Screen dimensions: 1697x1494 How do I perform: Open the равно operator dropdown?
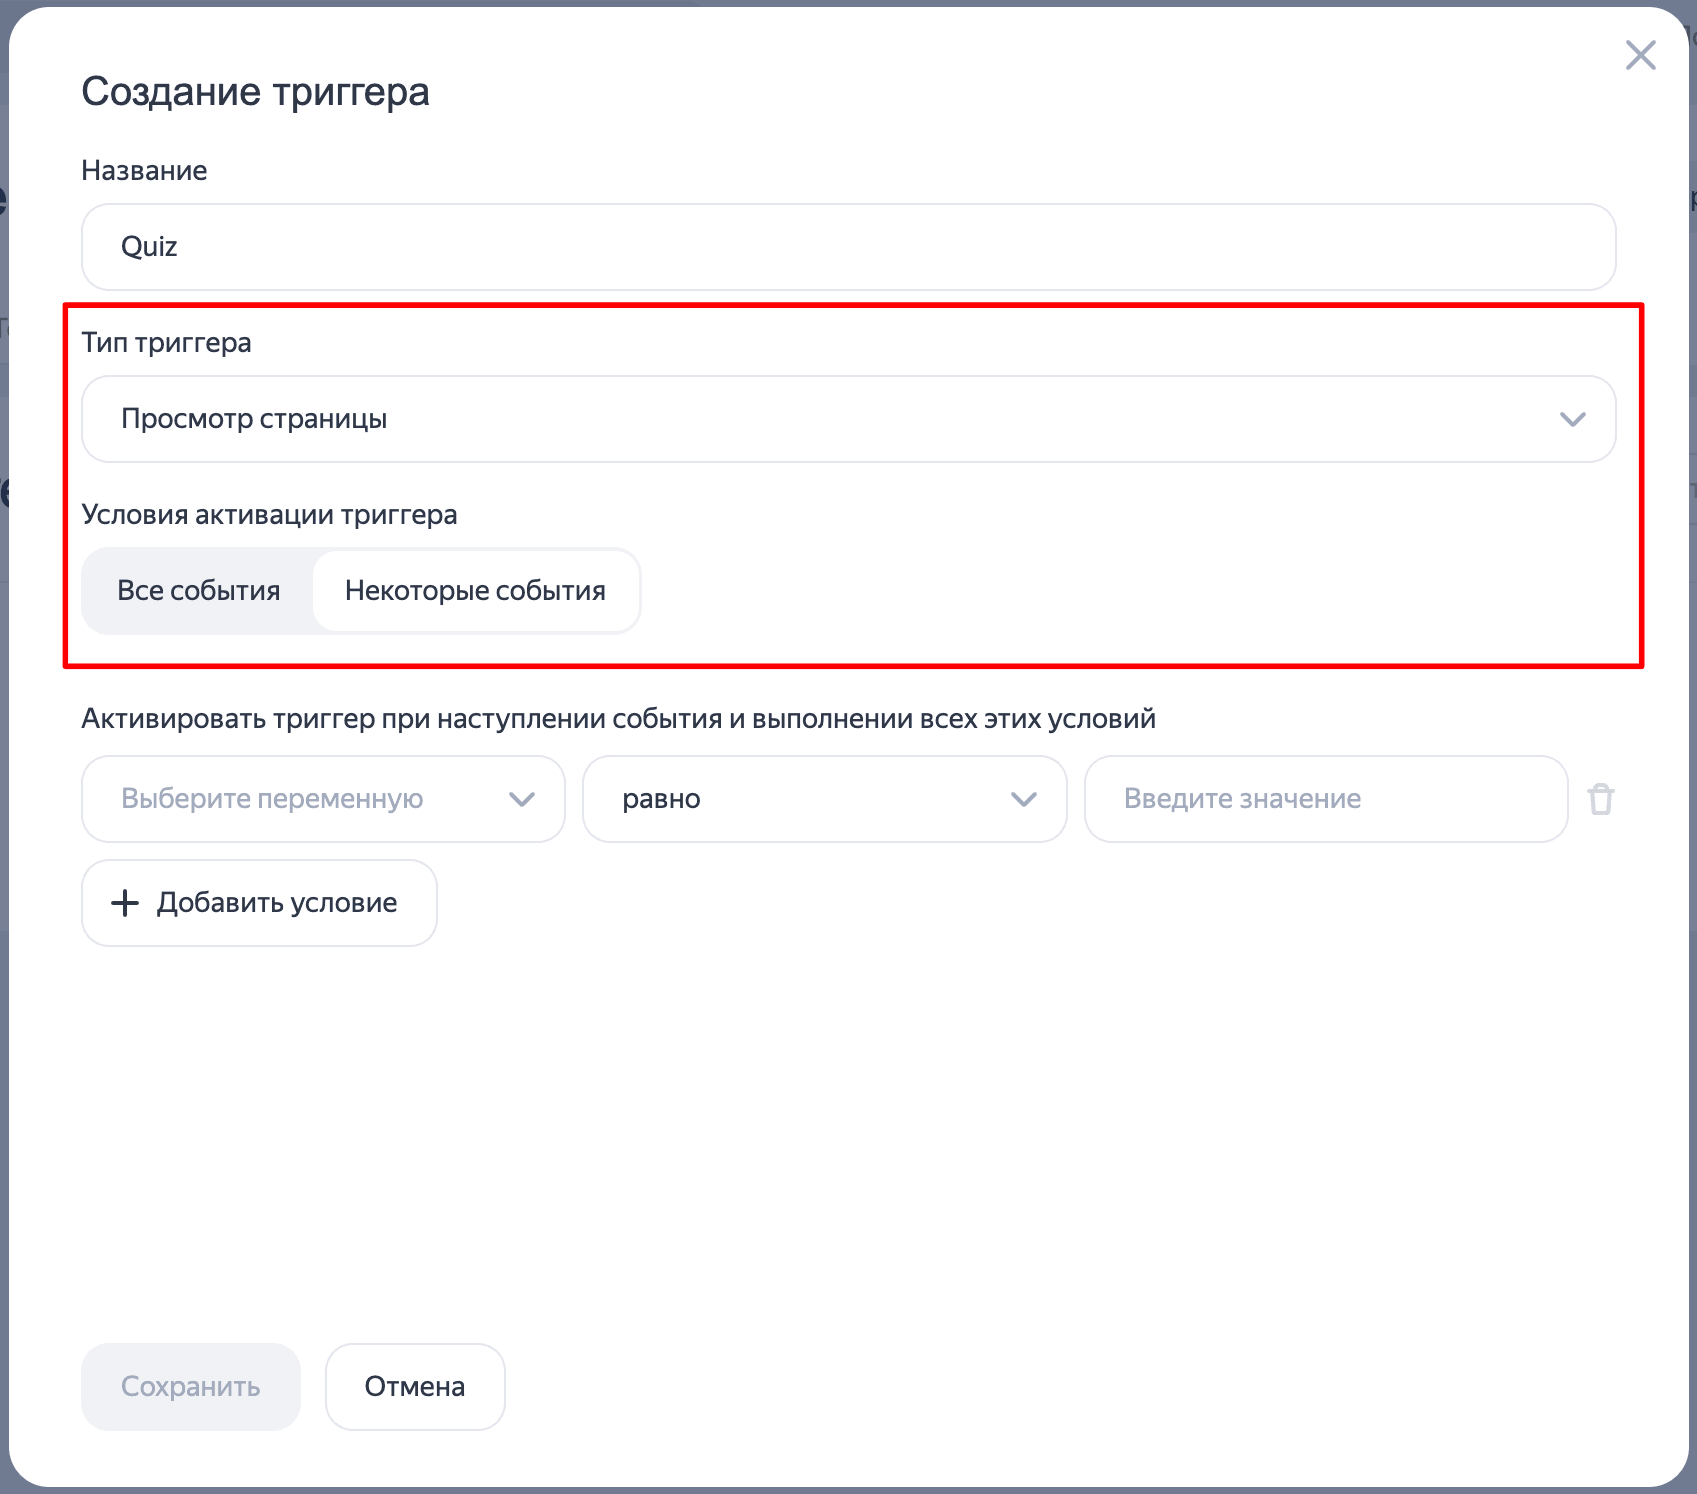[824, 799]
